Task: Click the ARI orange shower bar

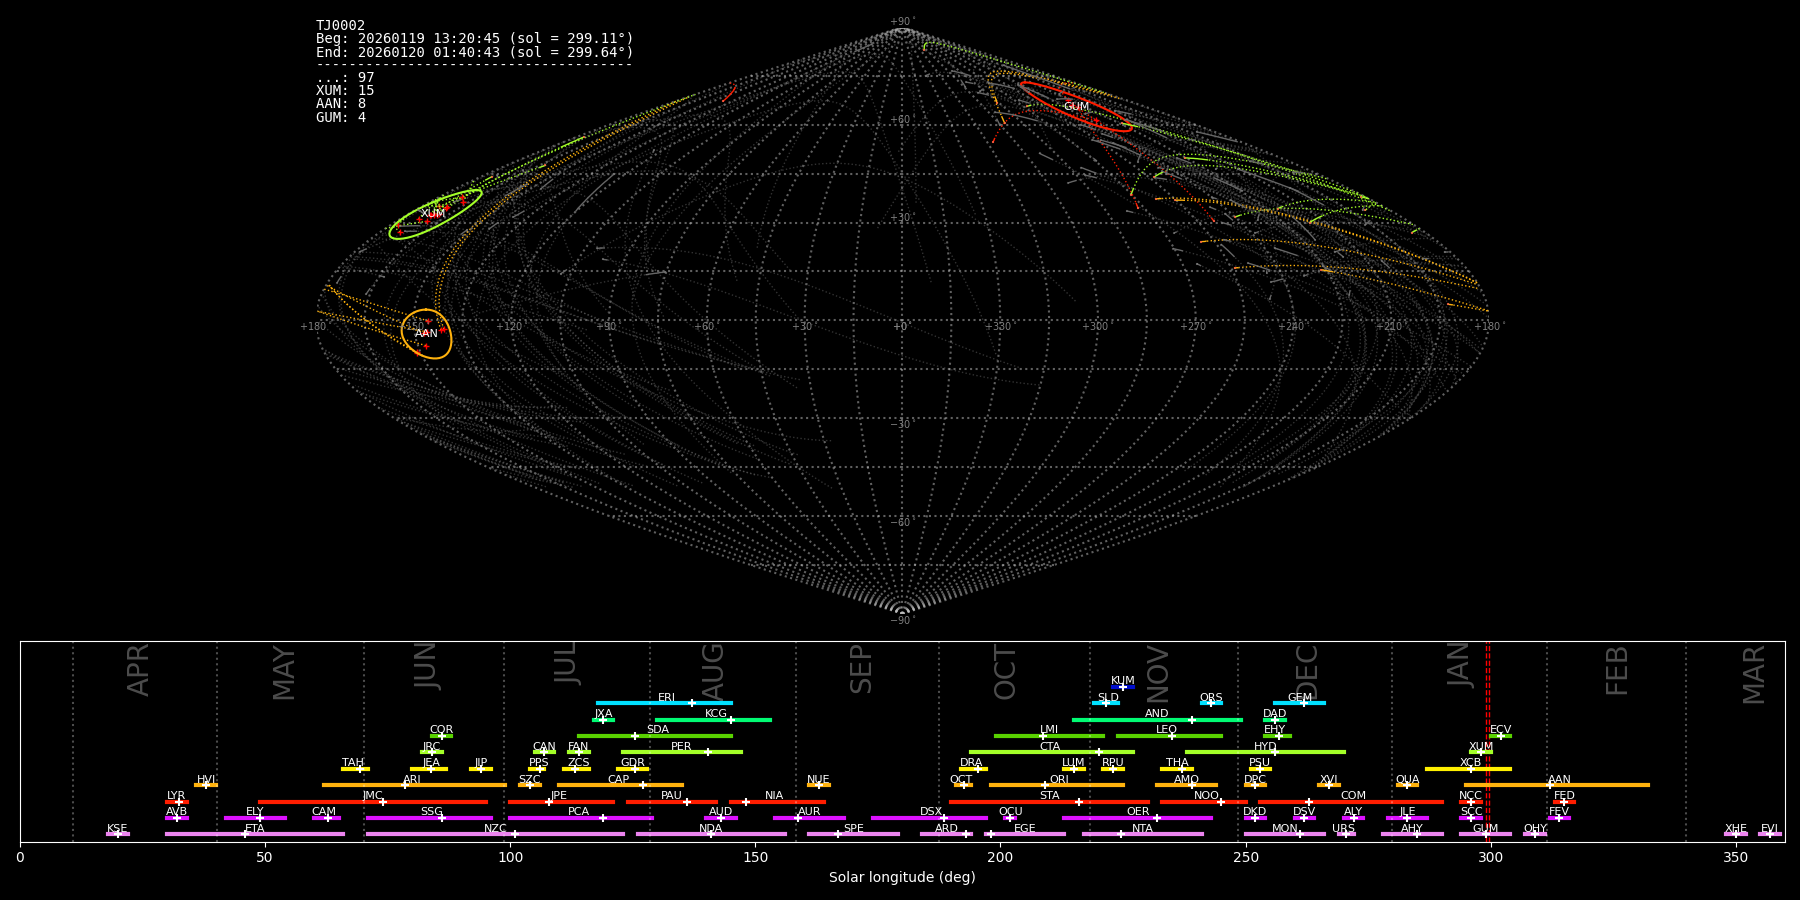Action: (x=414, y=785)
